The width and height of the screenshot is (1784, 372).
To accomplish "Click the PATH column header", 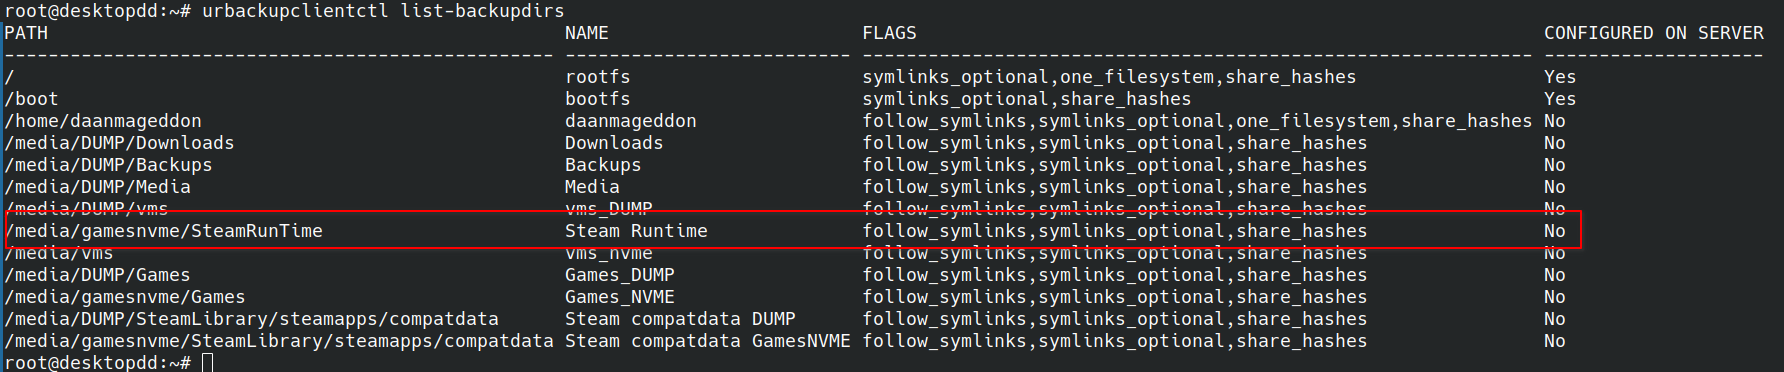I will point(27,33).
